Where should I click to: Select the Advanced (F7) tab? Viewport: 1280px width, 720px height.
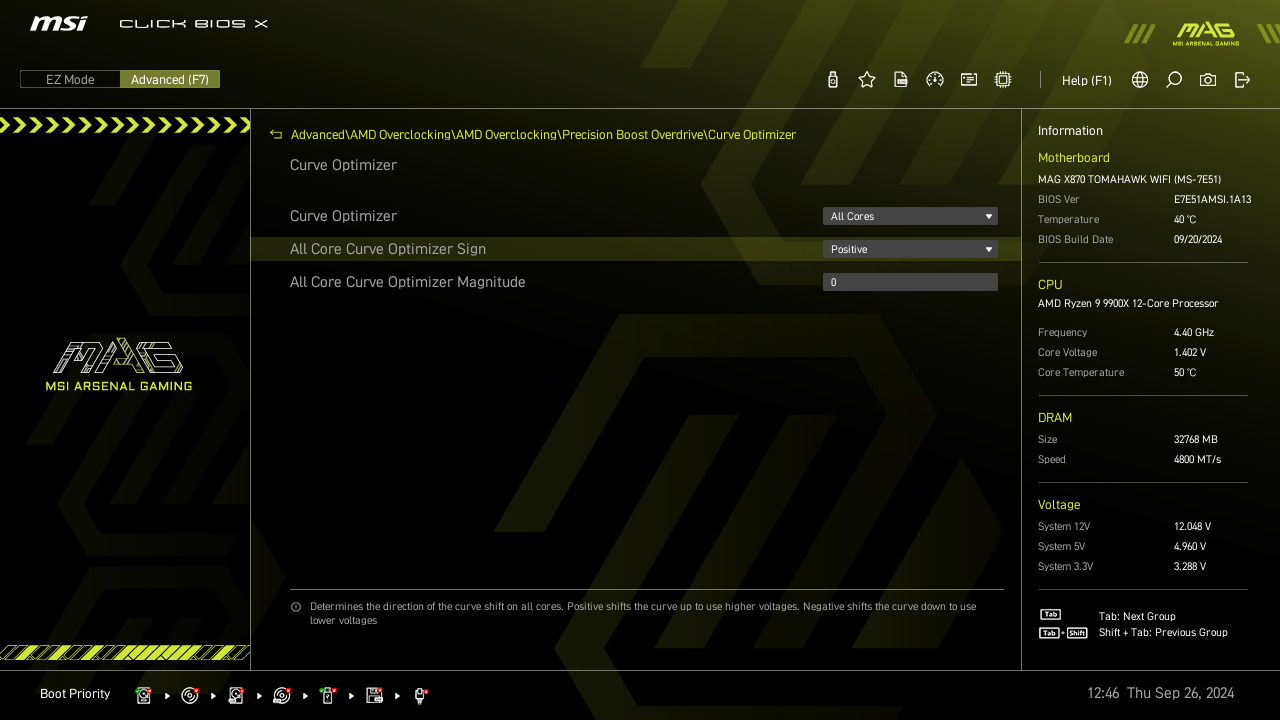coord(170,79)
